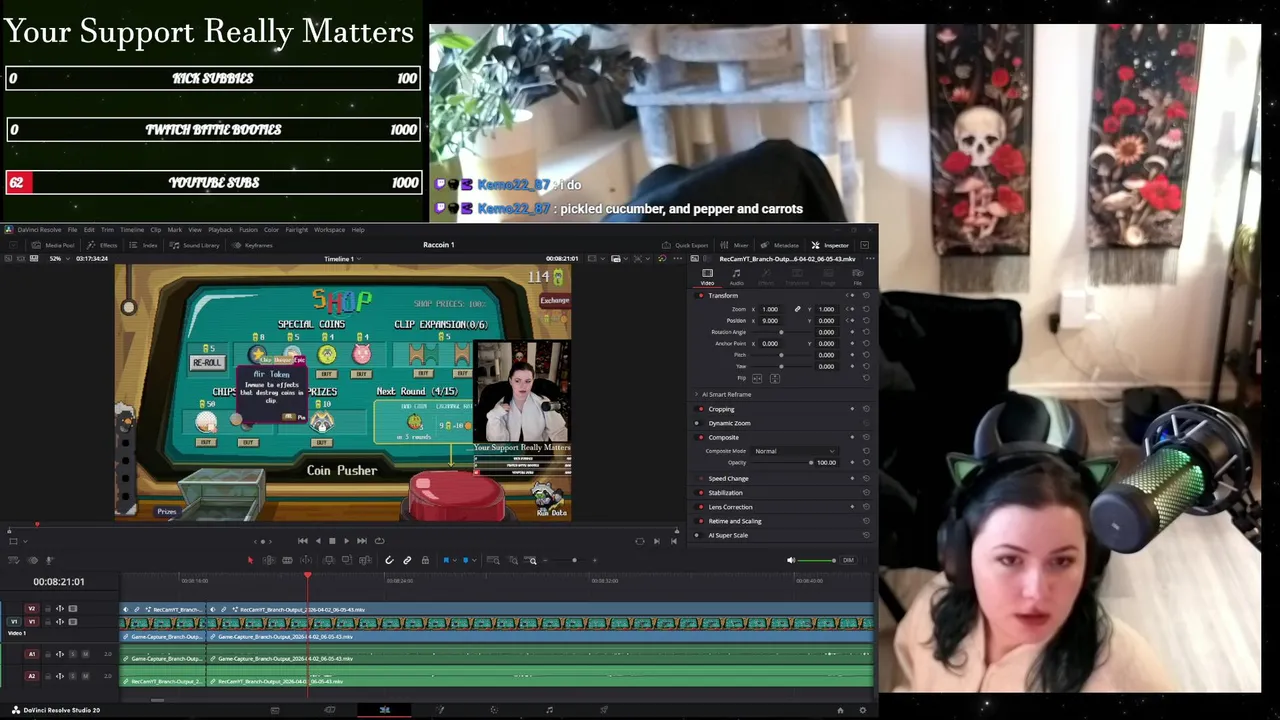The width and height of the screenshot is (1280, 720).
Task: Select the Selection Mode arrow tool
Action: pos(250,560)
